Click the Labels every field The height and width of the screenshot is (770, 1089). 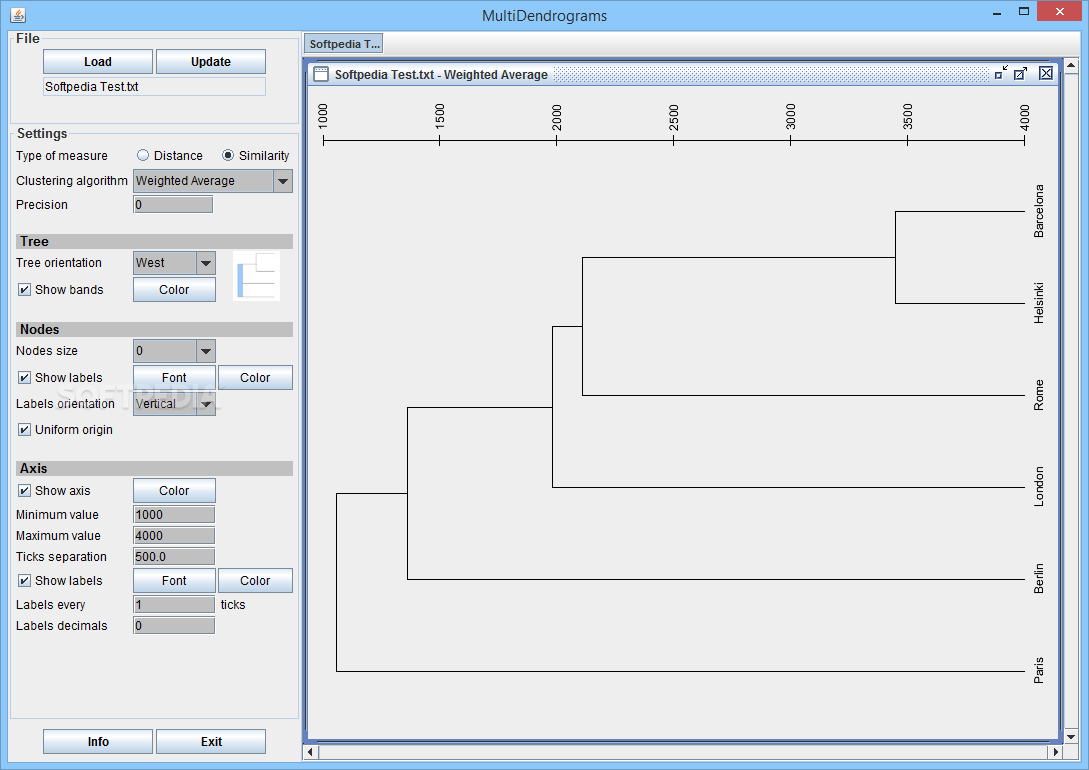point(174,605)
